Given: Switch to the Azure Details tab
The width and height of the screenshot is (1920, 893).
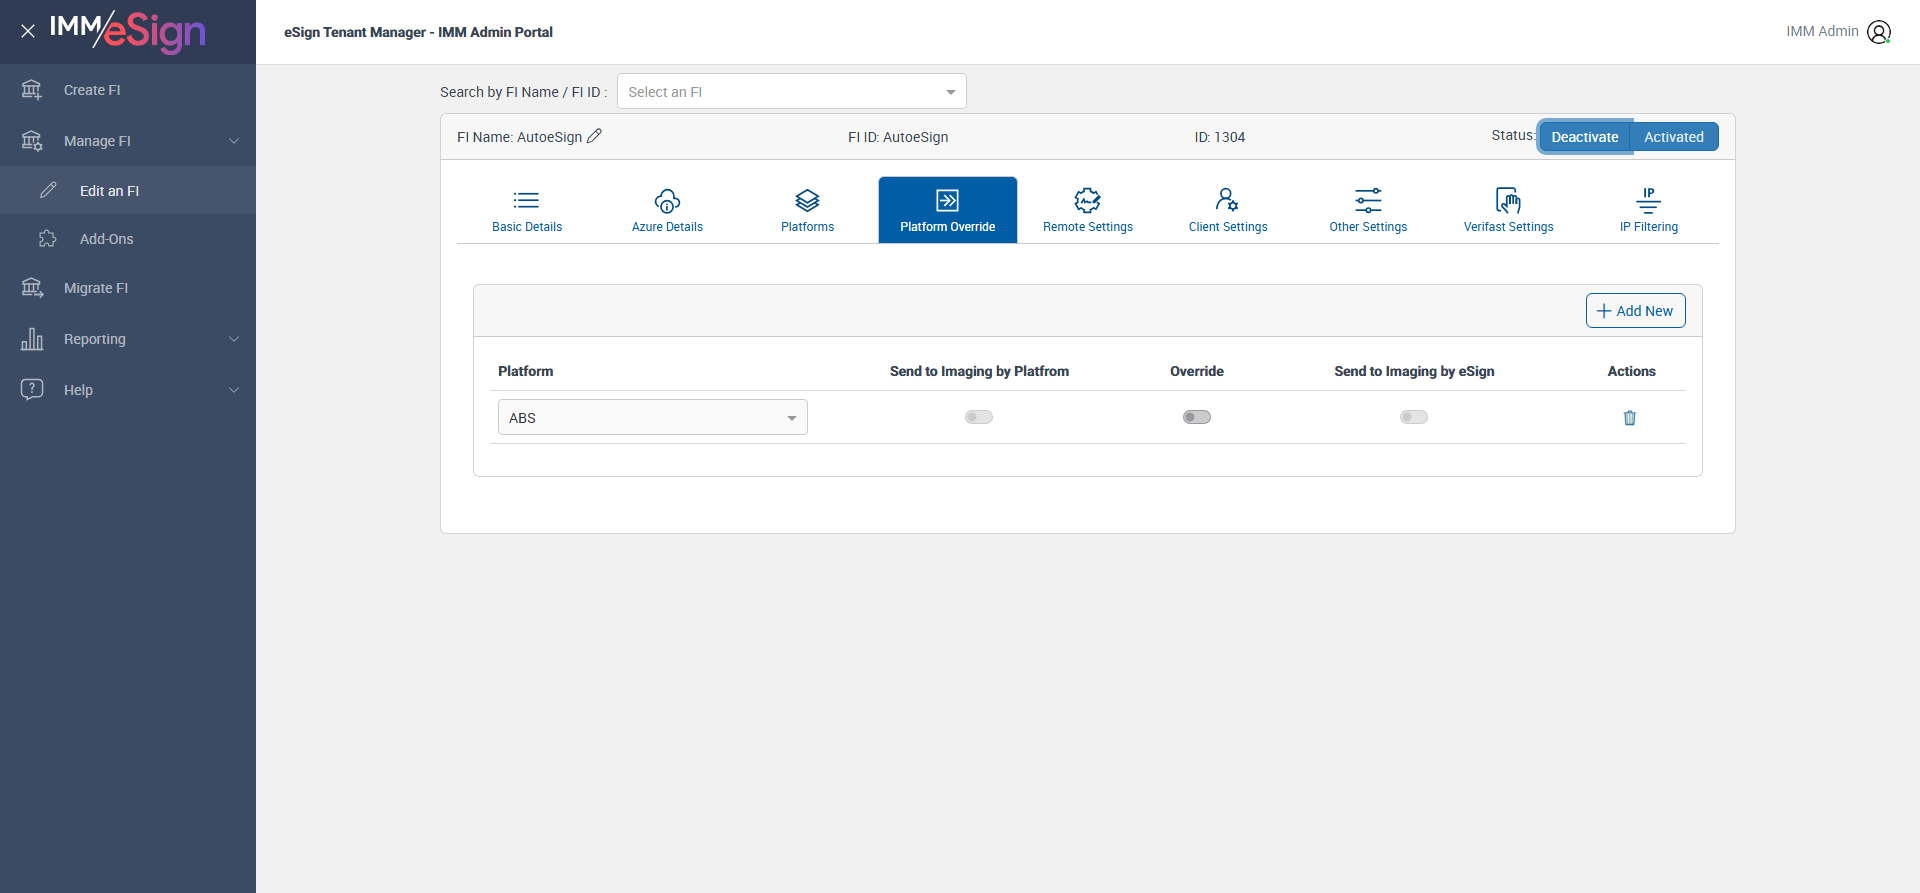Looking at the screenshot, I should click(667, 210).
